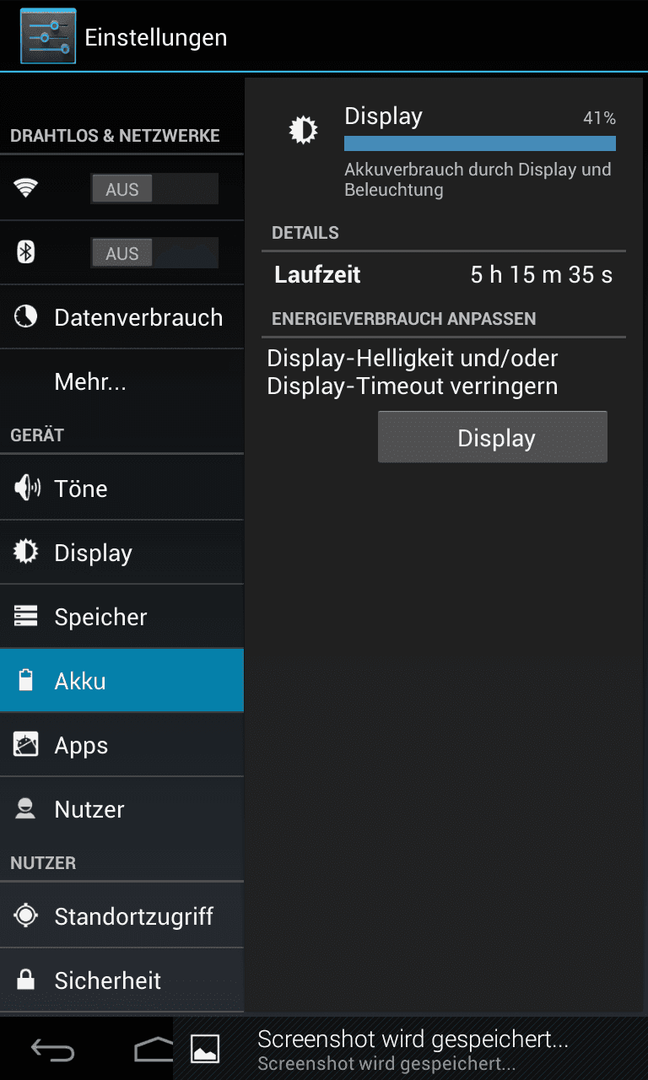Click the large Display brightness icon in detail pane
The image size is (648, 1080).
[x=303, y=129]
